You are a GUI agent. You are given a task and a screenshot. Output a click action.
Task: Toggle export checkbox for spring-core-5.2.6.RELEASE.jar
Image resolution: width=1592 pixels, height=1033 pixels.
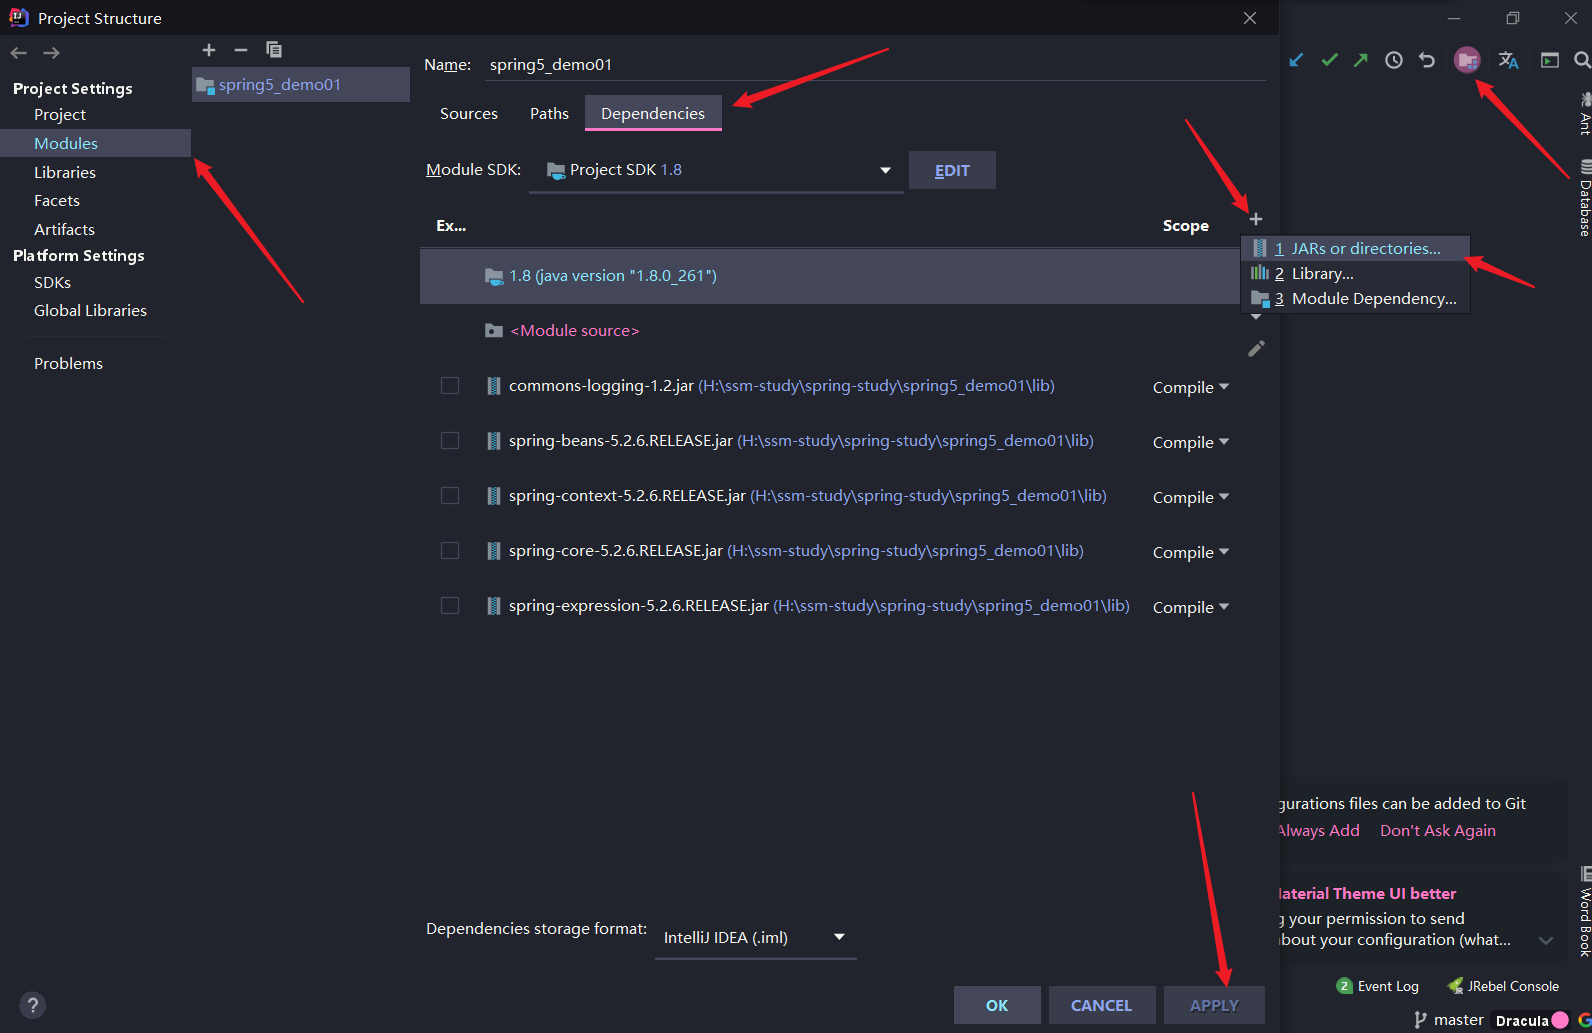tap(450, 551)
